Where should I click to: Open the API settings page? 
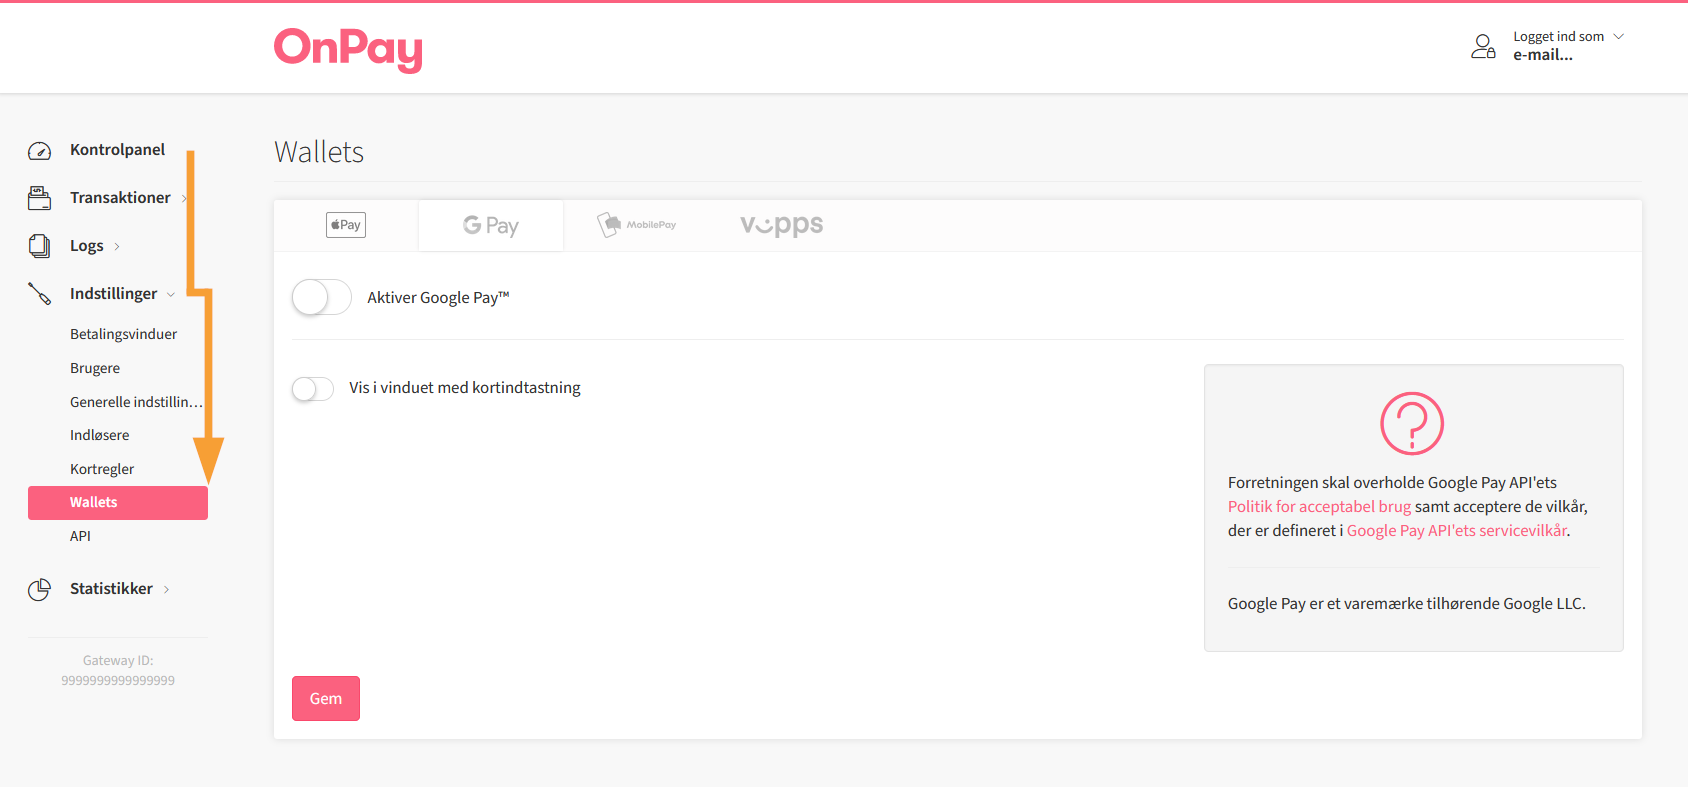80,536
